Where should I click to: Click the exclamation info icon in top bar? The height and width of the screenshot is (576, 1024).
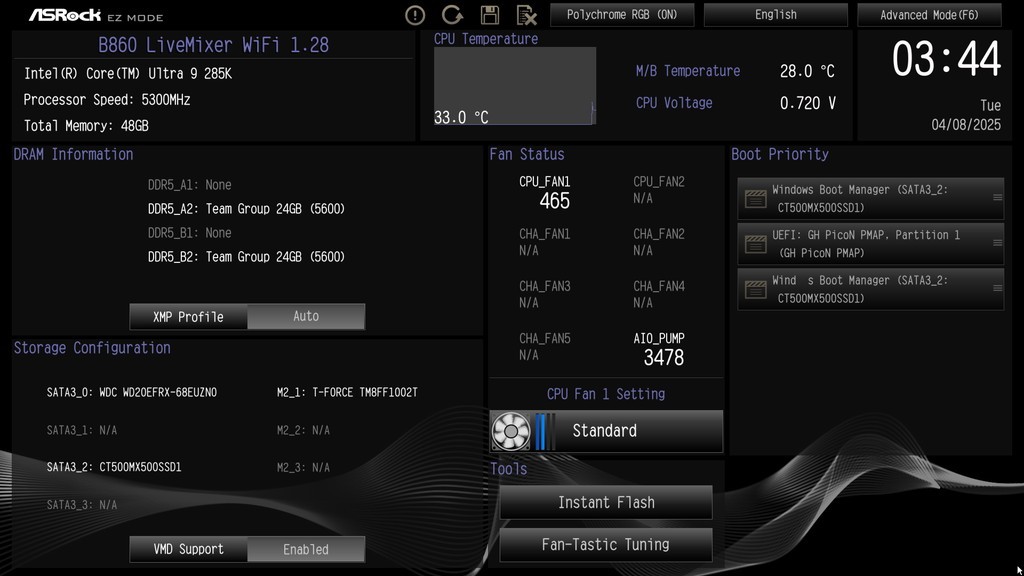[x=415, y=15]
